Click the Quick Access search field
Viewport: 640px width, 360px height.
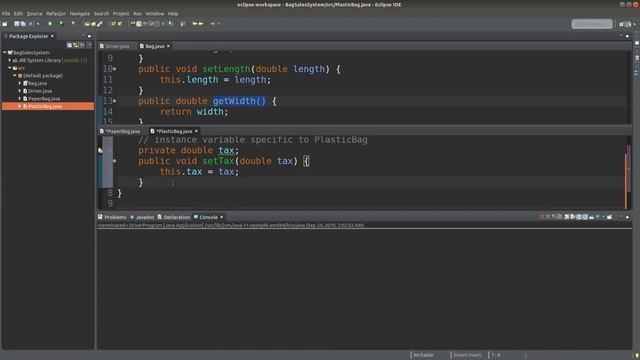click(x=592, y=24)
